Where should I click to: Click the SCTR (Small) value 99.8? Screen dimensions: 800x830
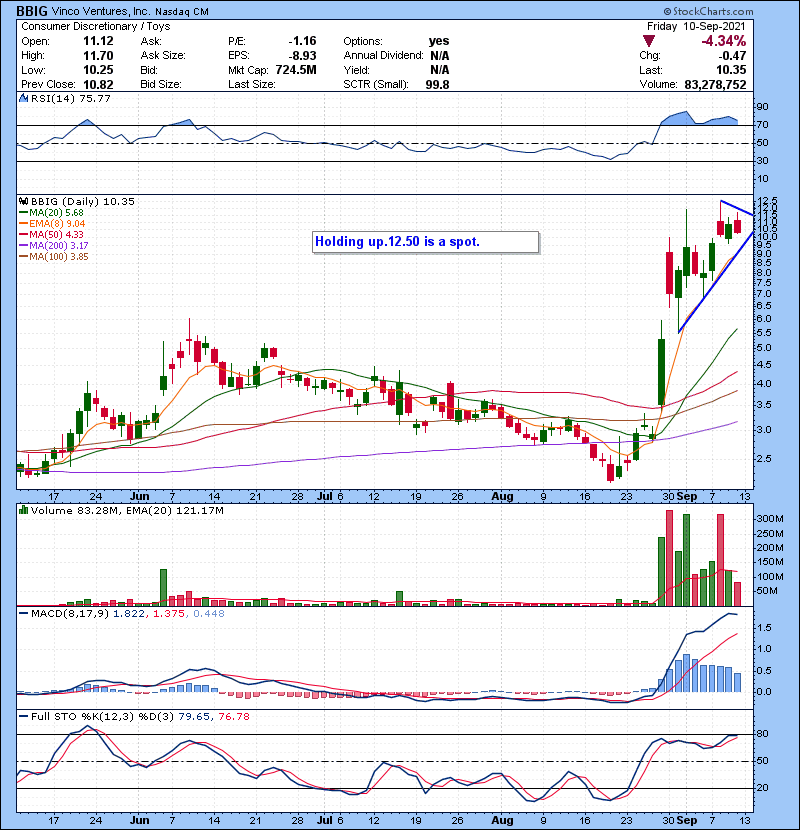pos(437,84)
